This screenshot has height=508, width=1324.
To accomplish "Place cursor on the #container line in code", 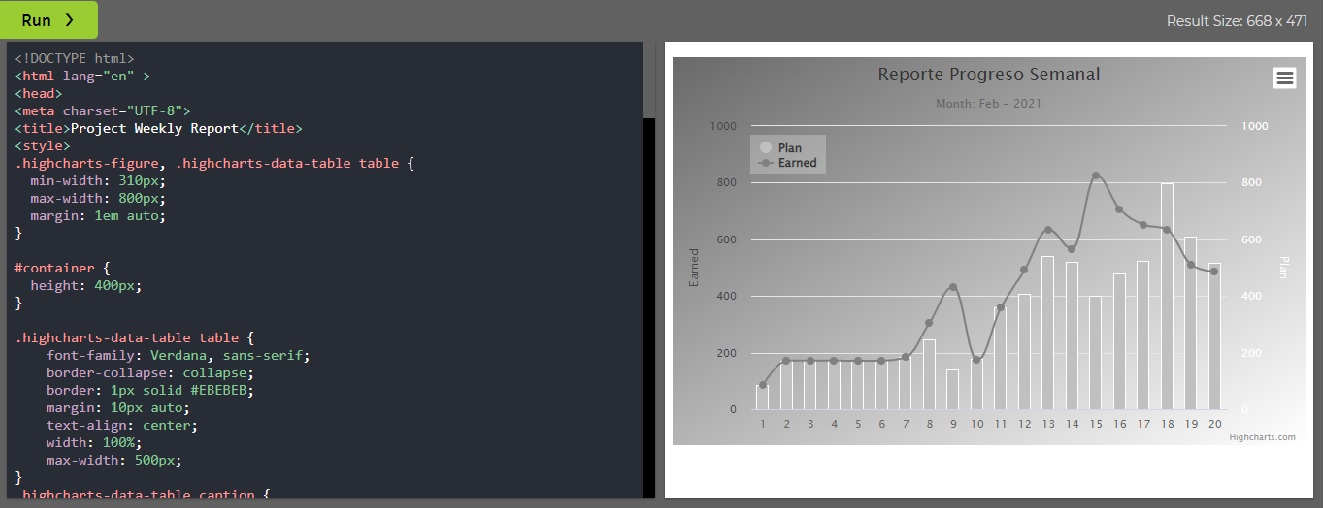I will click(x=58, y=268).
